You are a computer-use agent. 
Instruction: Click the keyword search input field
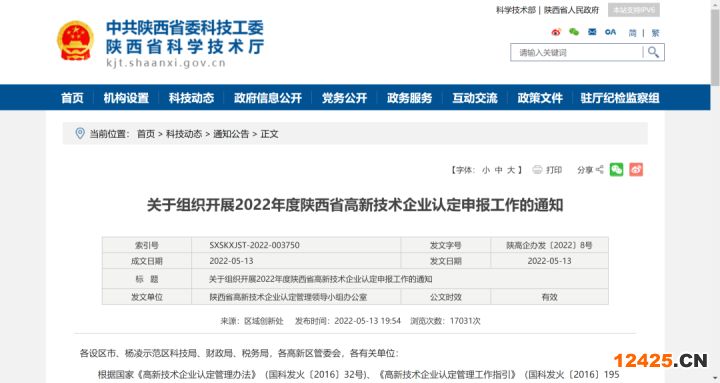(x=577, y=52)
